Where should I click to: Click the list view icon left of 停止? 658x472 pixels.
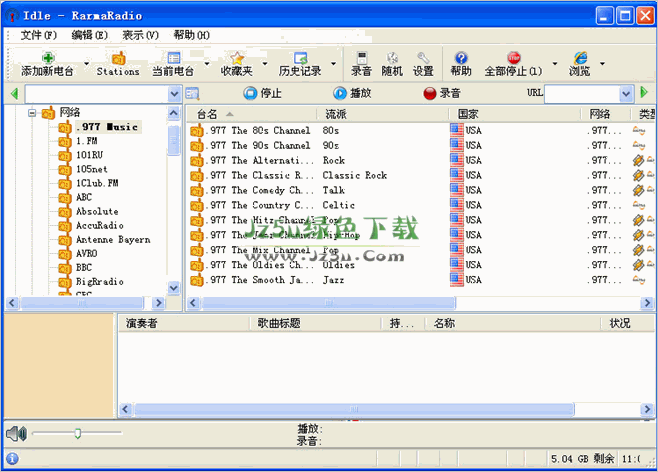pyautogui.click(x=192, y=93)
